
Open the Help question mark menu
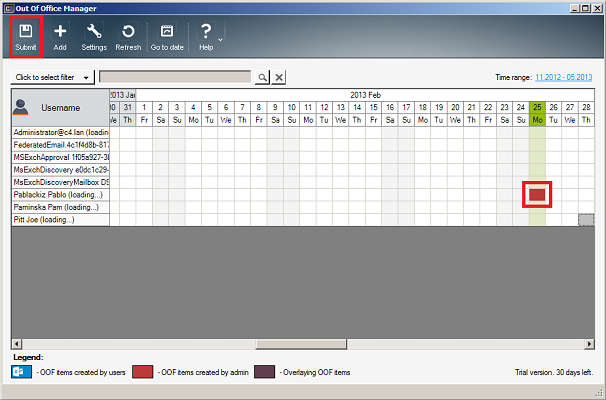point(206,36)
